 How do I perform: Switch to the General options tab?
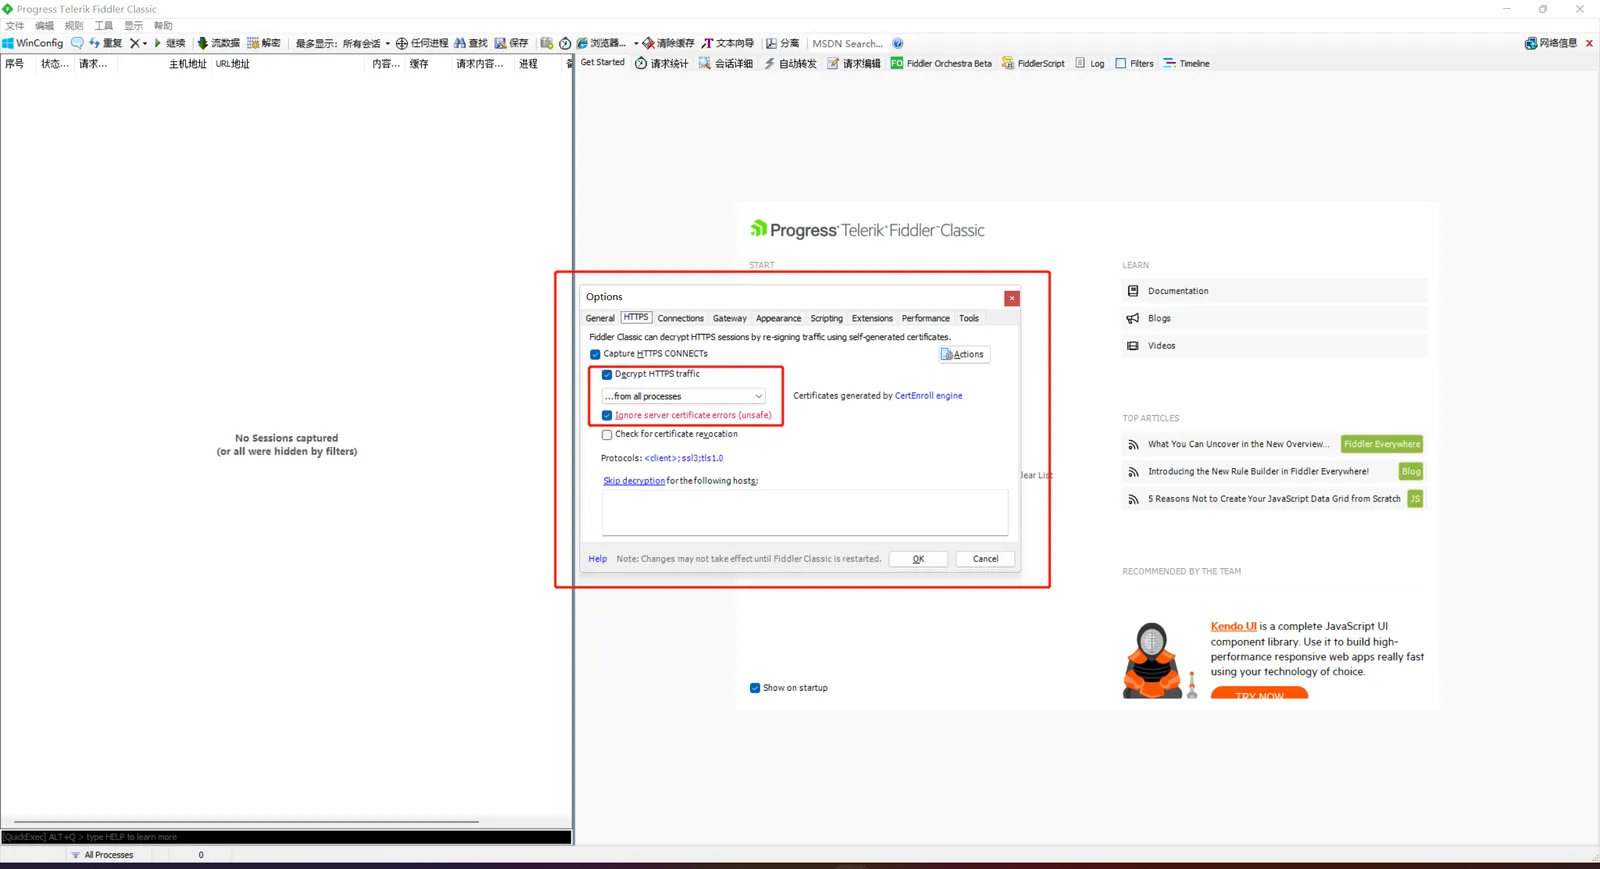coord(600,318)
